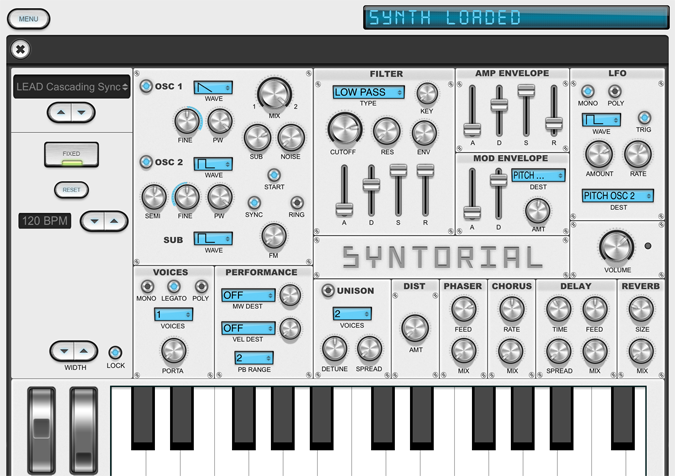The image size is (675, 476).
Task: Open the MW Dest dropdown menu
Action: [247, 295]
